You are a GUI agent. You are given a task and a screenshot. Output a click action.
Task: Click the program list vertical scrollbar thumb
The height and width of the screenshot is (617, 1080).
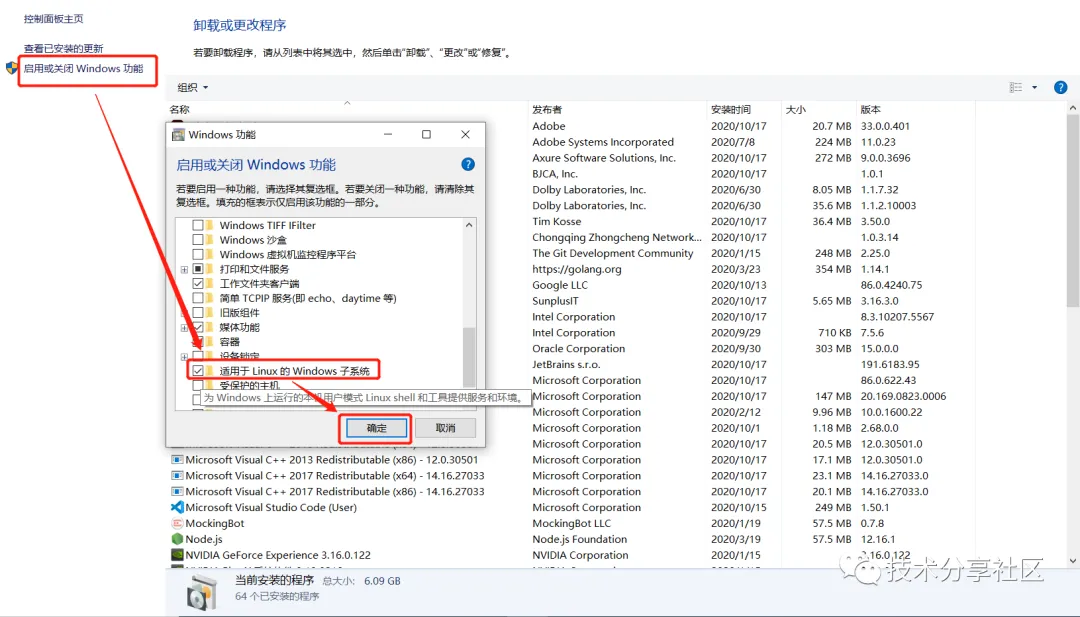pyautogui.click(x=1073, y=211)
